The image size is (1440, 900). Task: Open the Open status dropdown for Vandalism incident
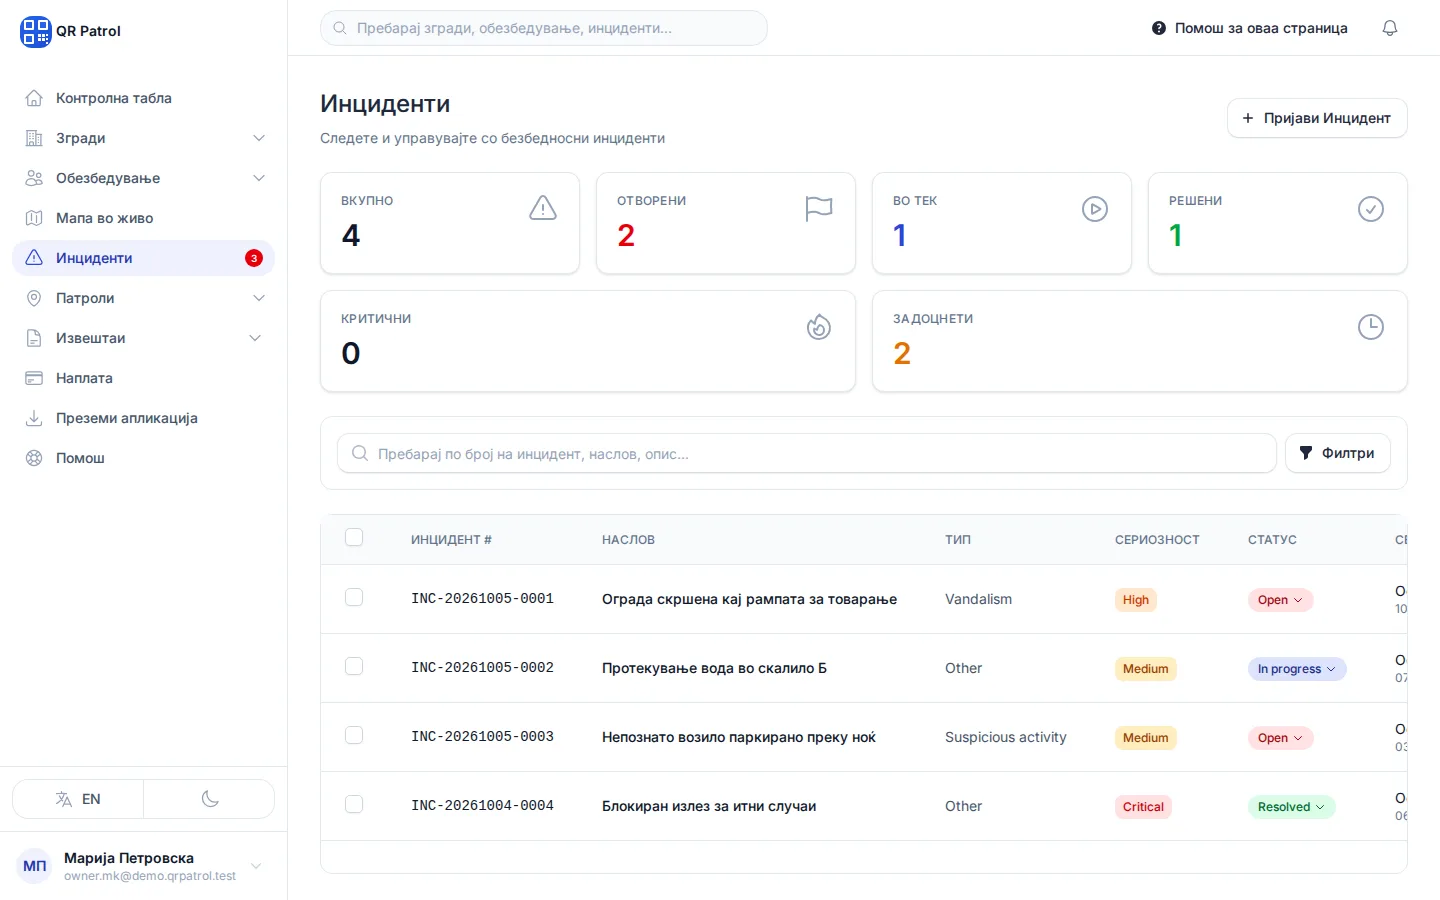(x=1280, y=600)
